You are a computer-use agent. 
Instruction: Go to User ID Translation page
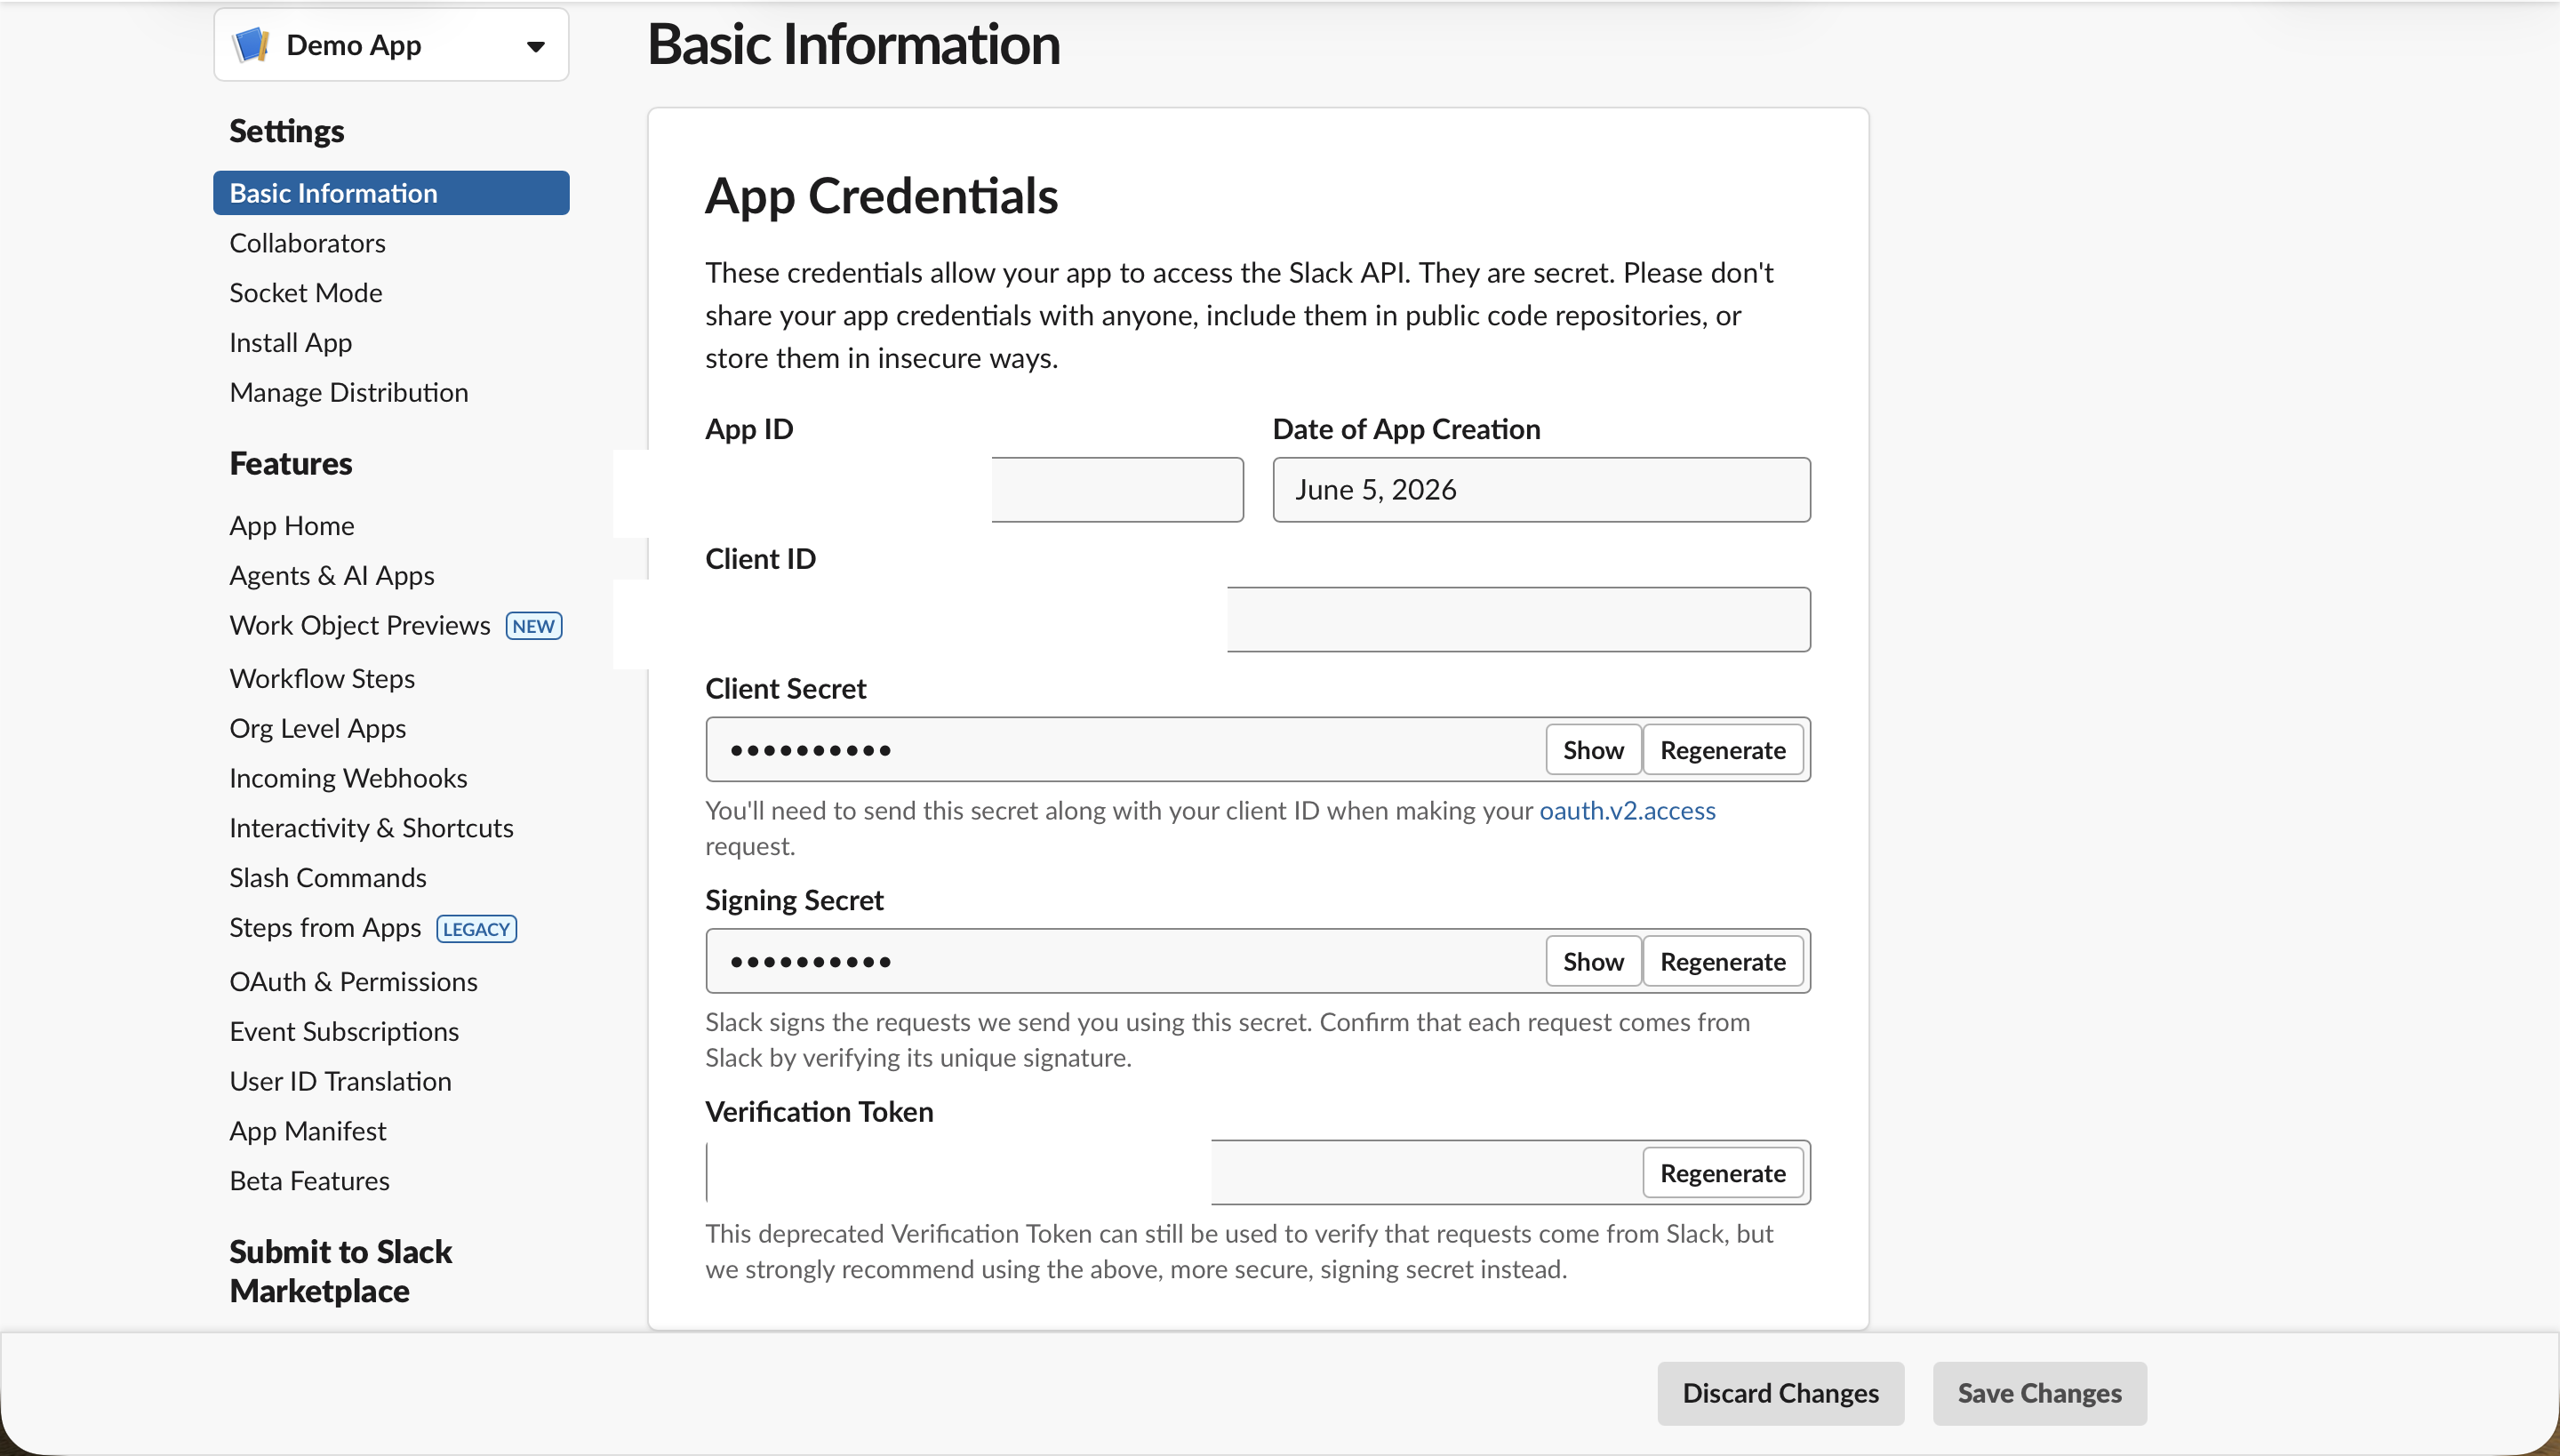[340, 1082]
